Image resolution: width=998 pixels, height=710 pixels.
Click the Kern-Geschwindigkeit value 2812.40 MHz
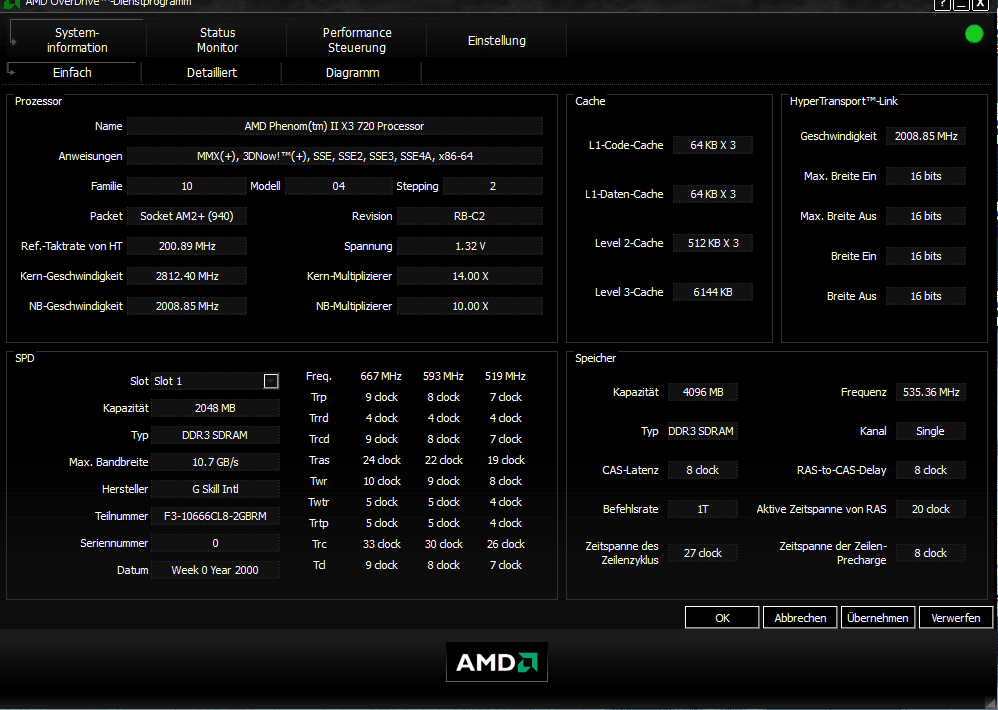[186, 276]
